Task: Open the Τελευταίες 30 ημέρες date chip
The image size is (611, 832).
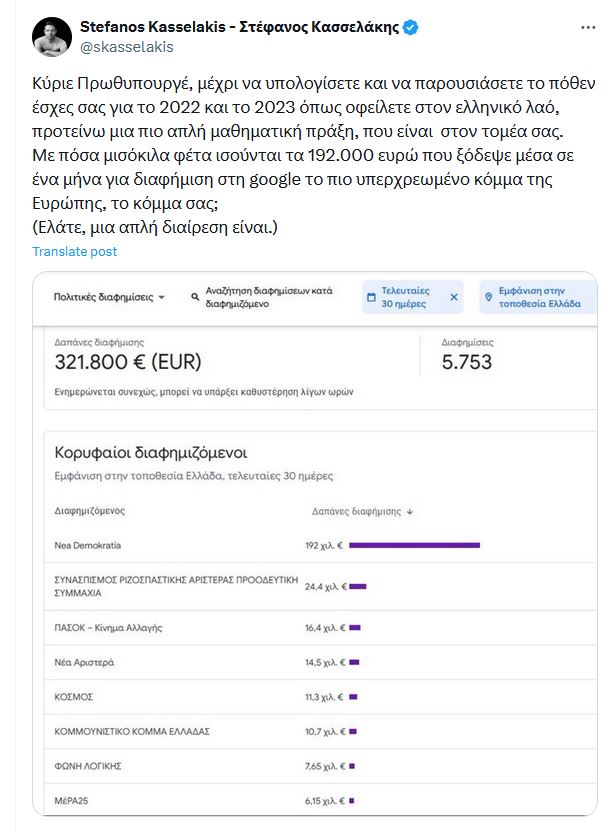Action: coord(406,297)
